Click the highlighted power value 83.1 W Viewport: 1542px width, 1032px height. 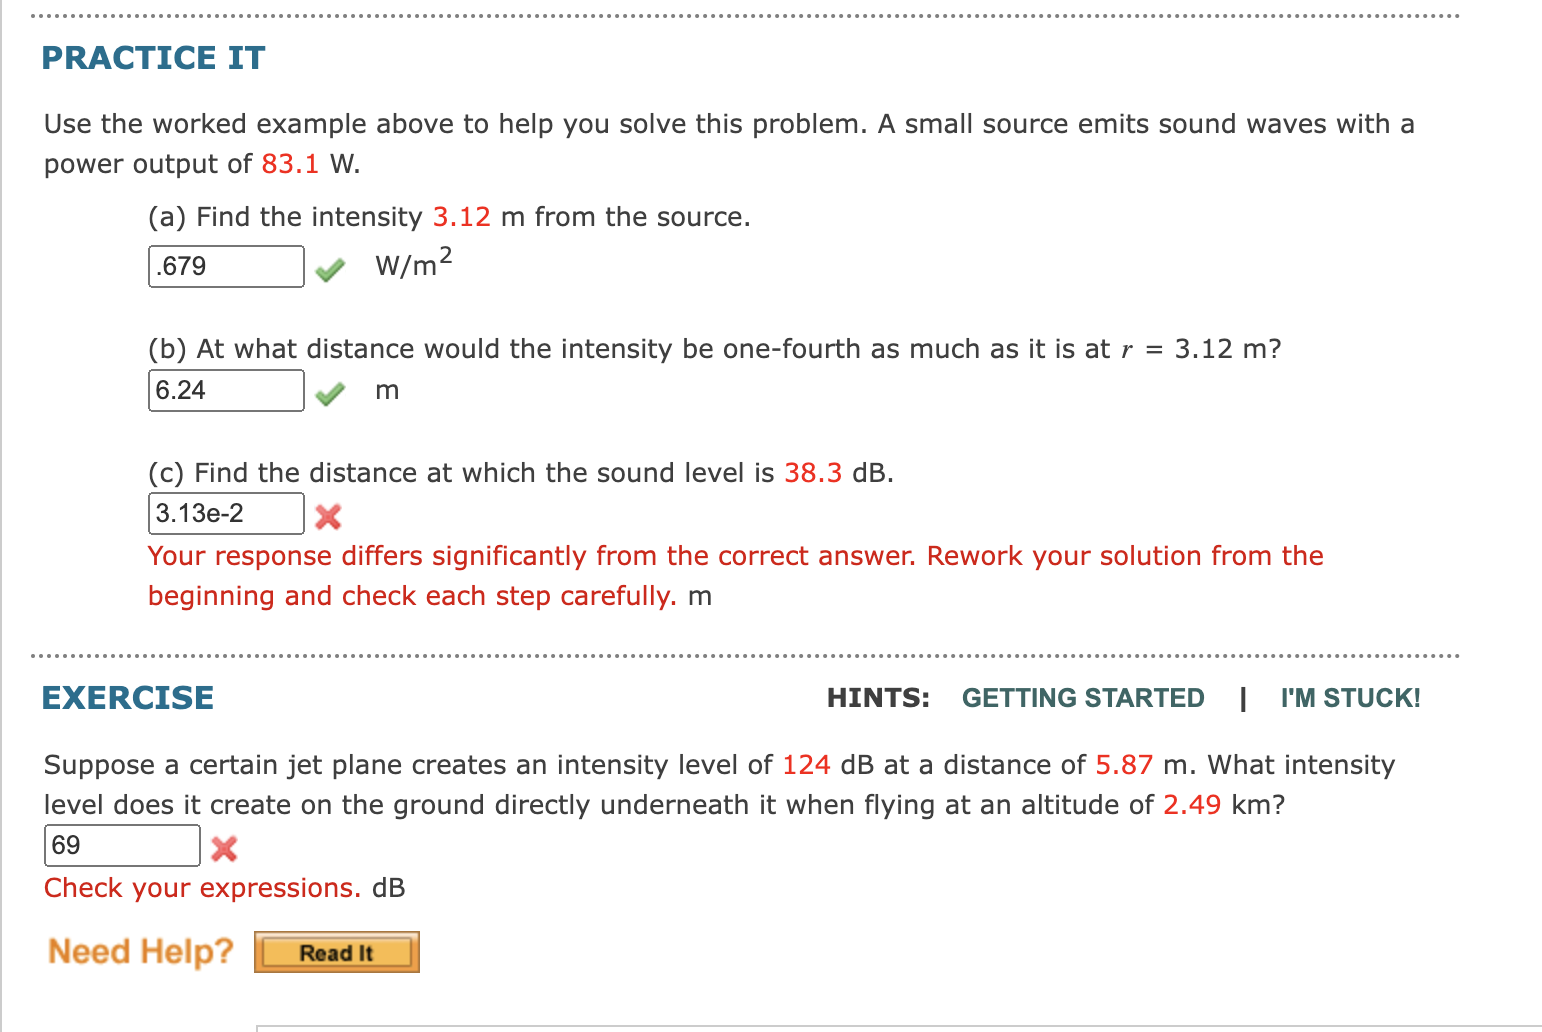click(291, 163)
